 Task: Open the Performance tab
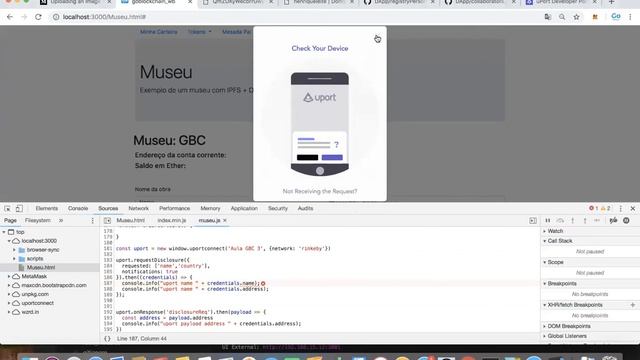(x=174, y=209)
